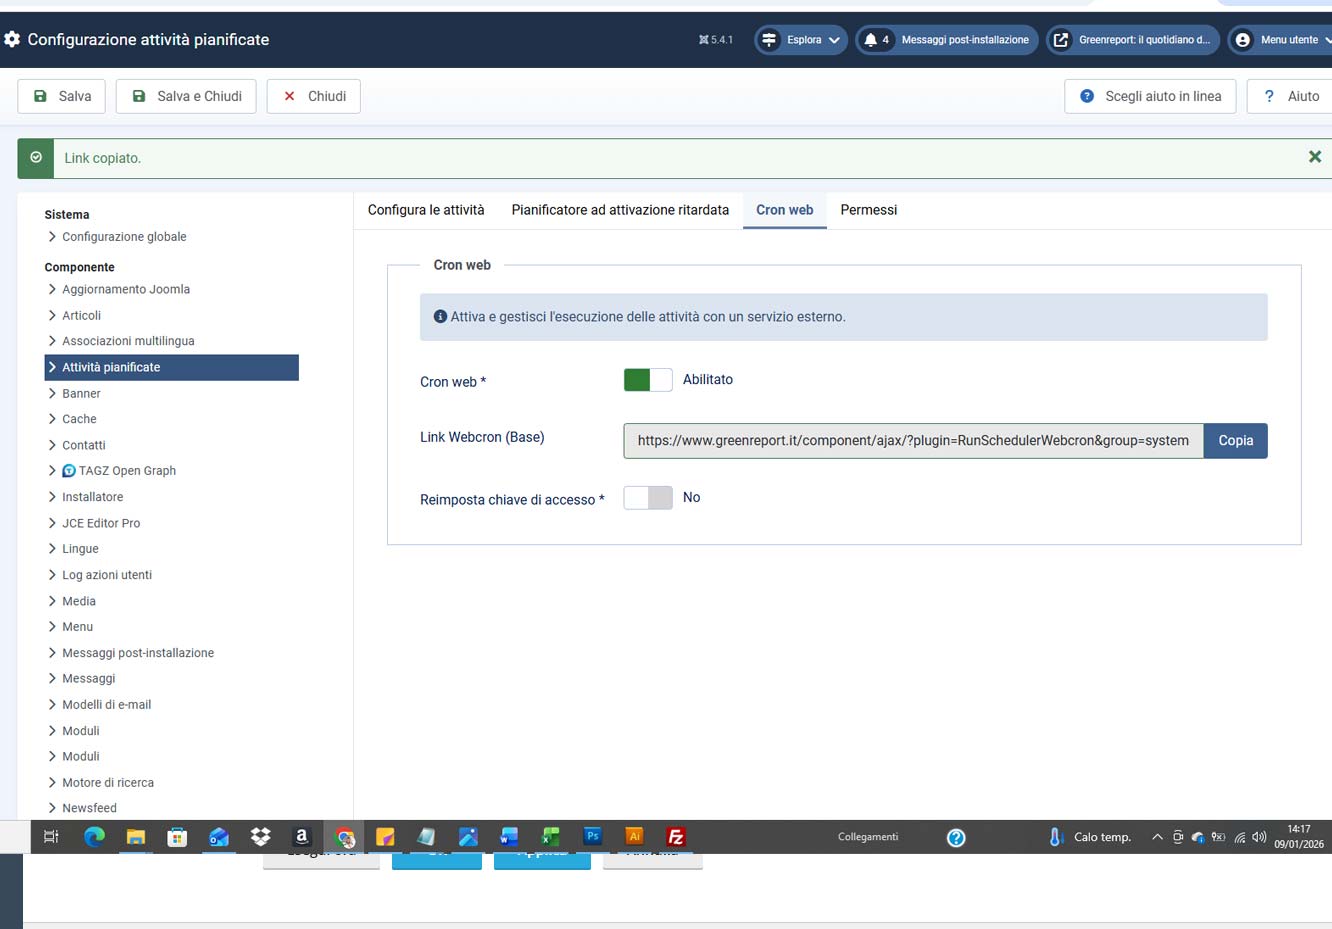Click the Copia button beside webcron link
This screenshot has height=929, width=1332.
(1235, 441)
